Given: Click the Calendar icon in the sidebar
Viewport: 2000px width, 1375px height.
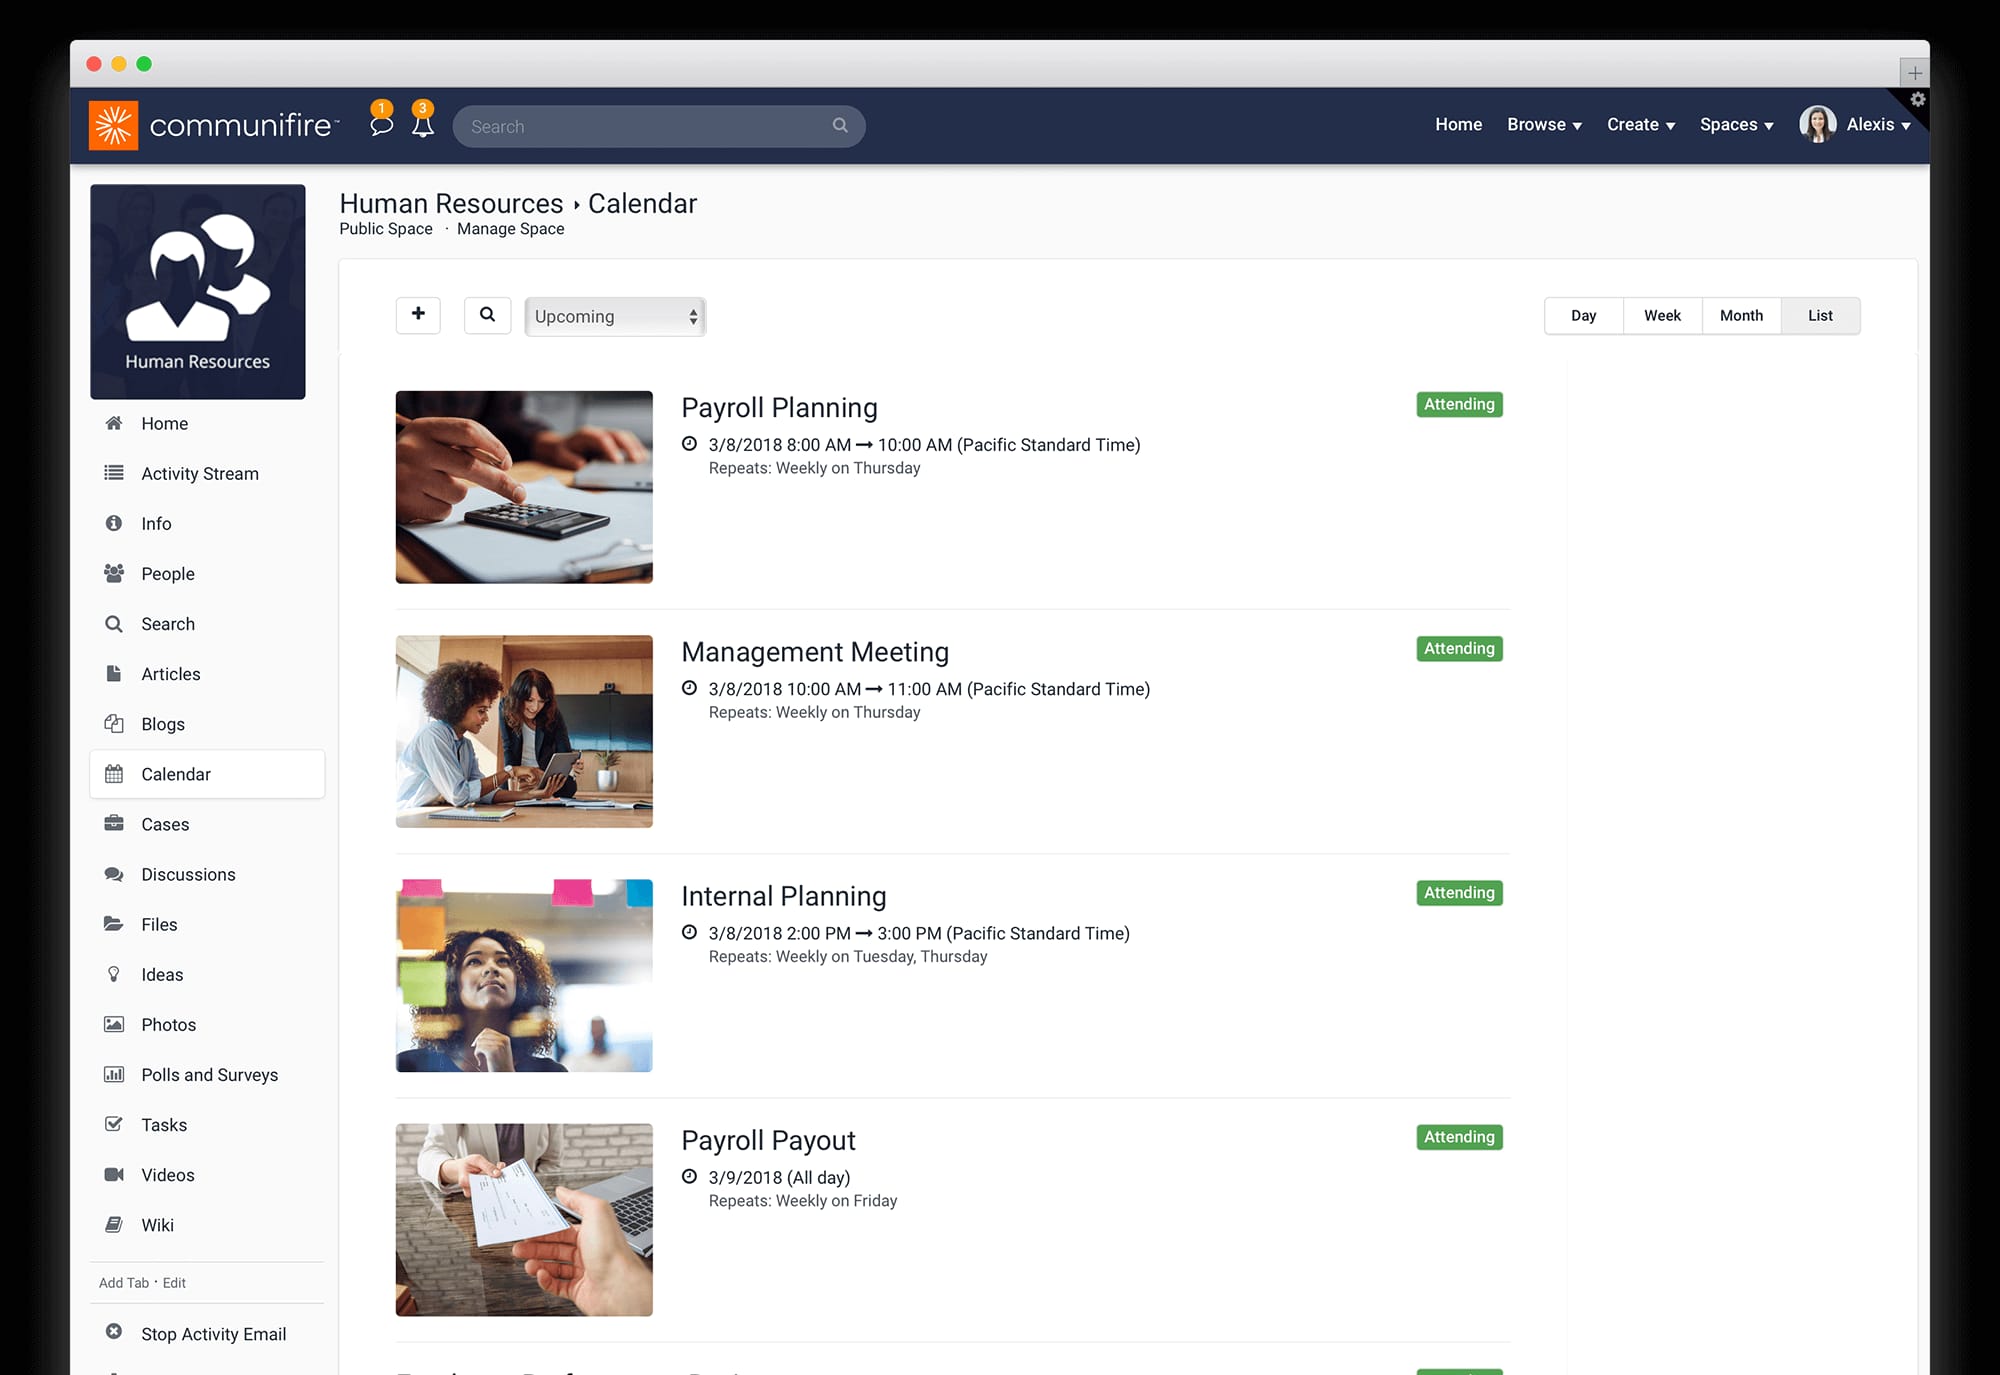Looking at the screenshot, I should [x=114, y=773].
